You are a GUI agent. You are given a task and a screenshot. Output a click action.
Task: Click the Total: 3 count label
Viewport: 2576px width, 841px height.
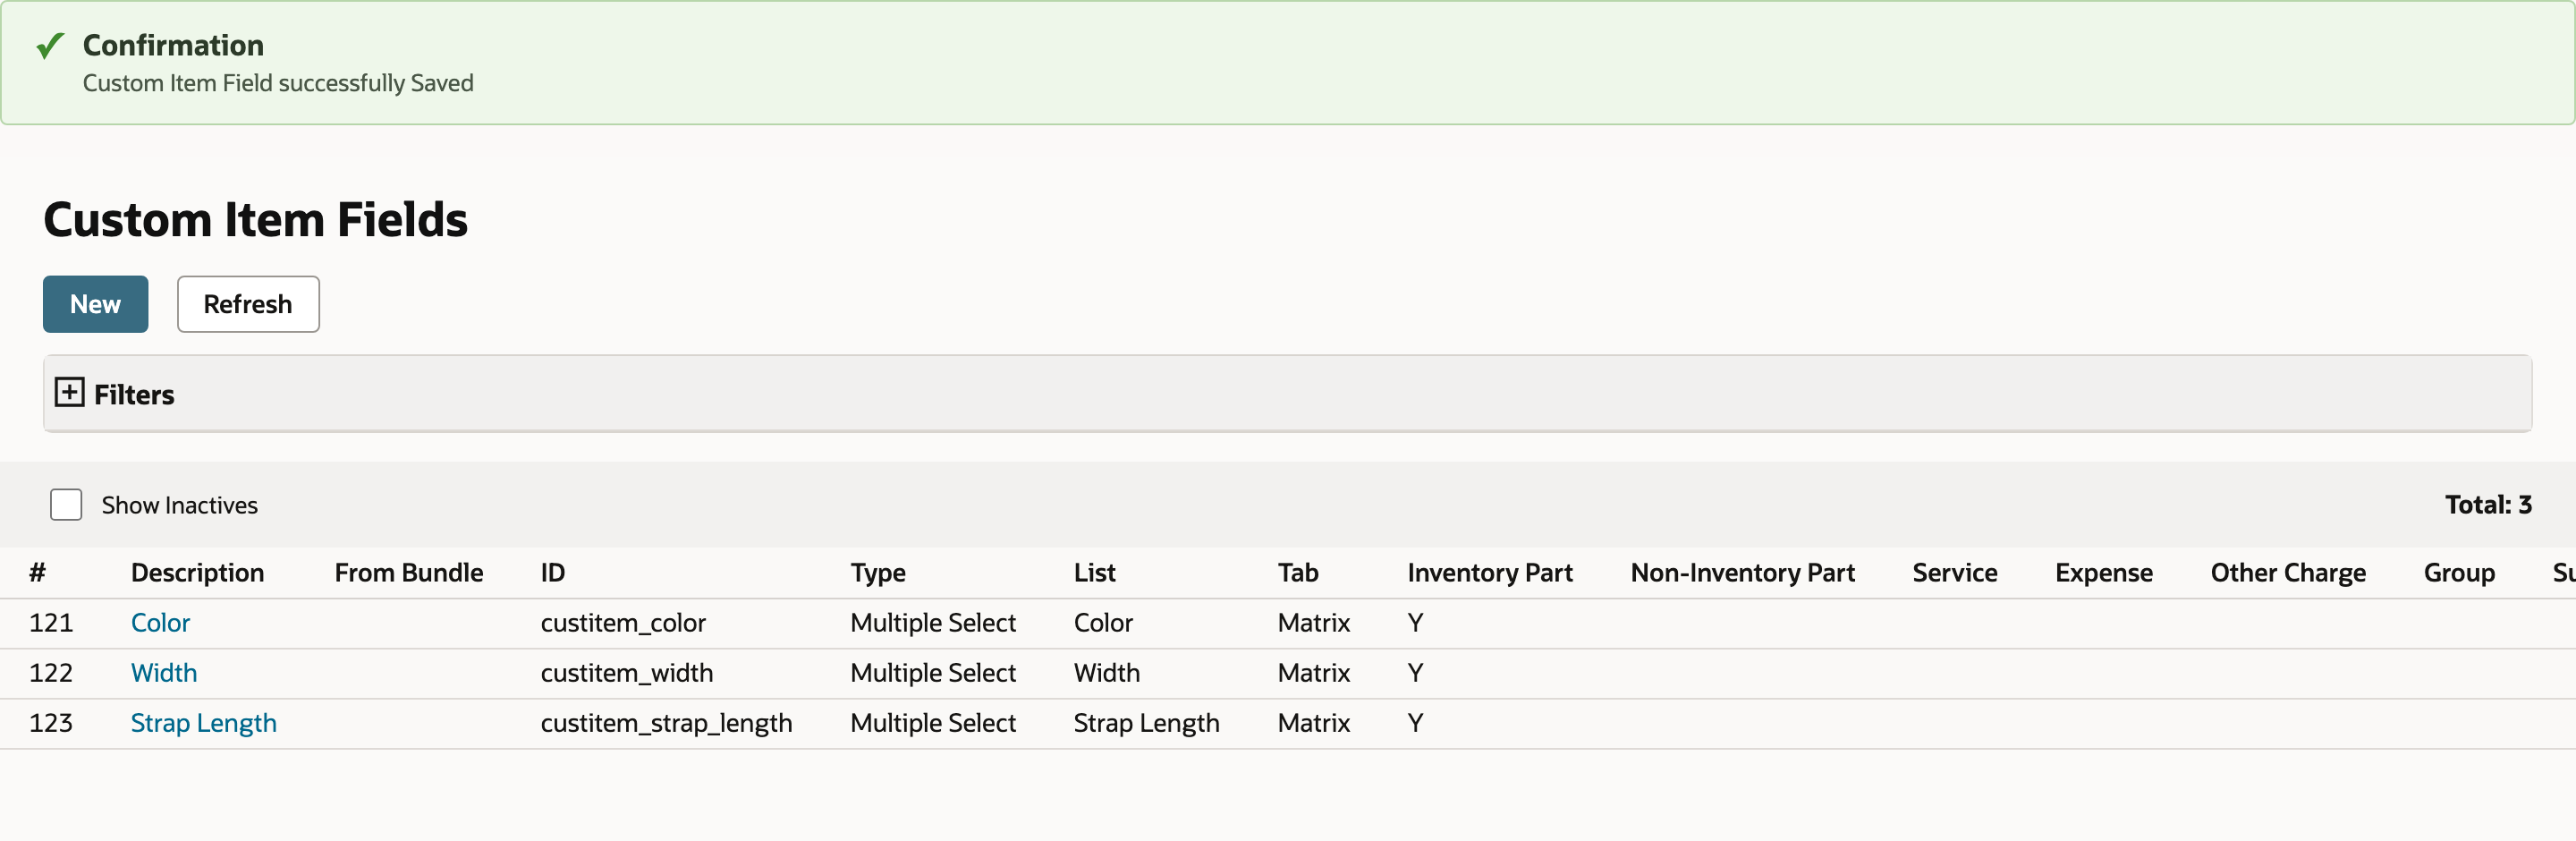2488,505
